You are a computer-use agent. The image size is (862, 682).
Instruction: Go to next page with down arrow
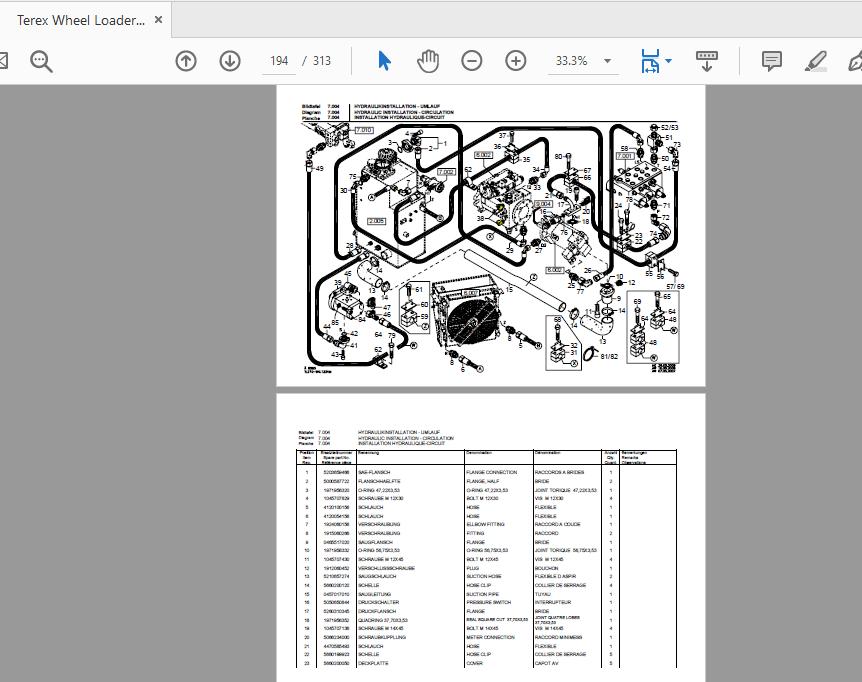pyautogui.click(x=230, y=61)
